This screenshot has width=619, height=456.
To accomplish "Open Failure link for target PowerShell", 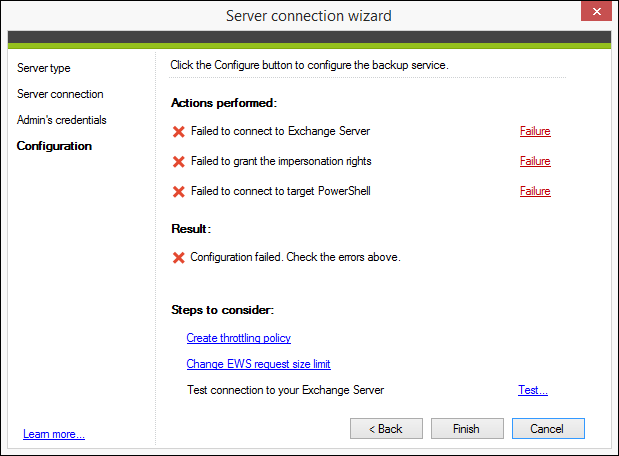I will pyautogui.click(x=535, y=191).
